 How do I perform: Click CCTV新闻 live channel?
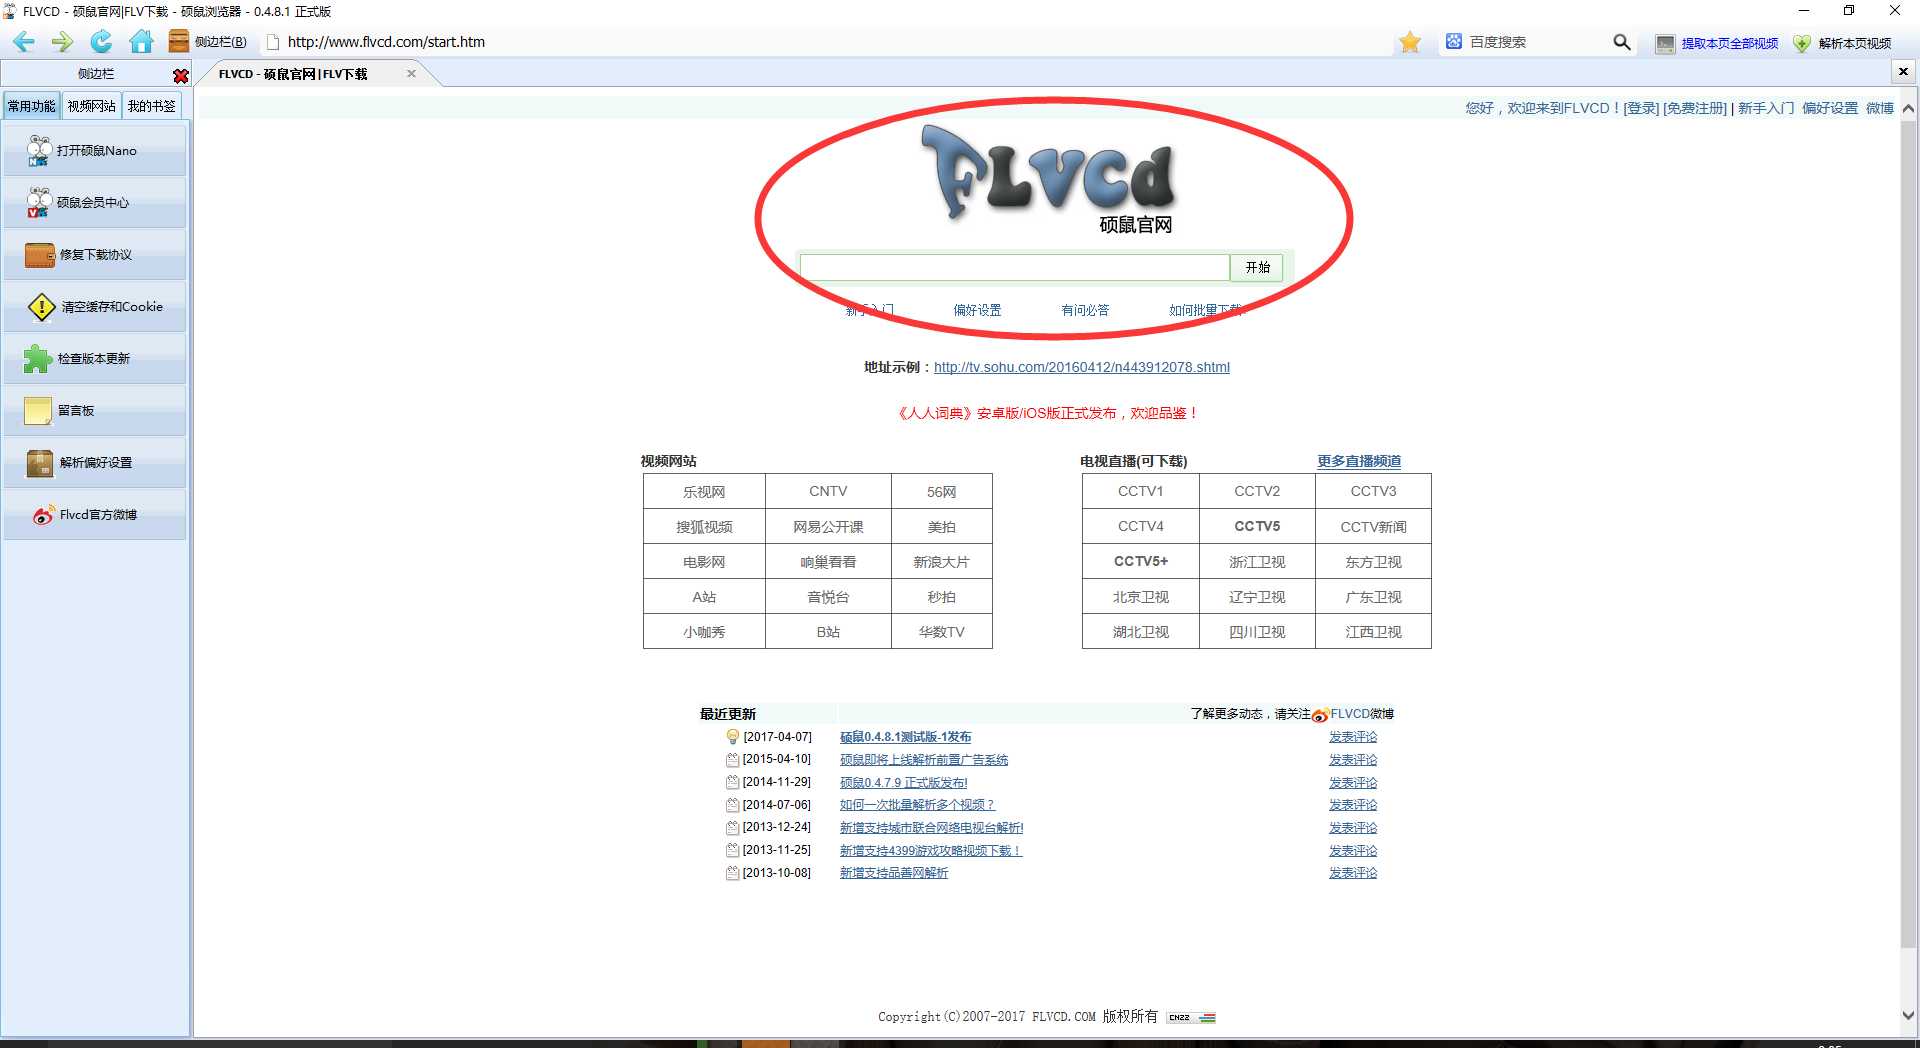pyautogui.click(x=1373, y=526)
